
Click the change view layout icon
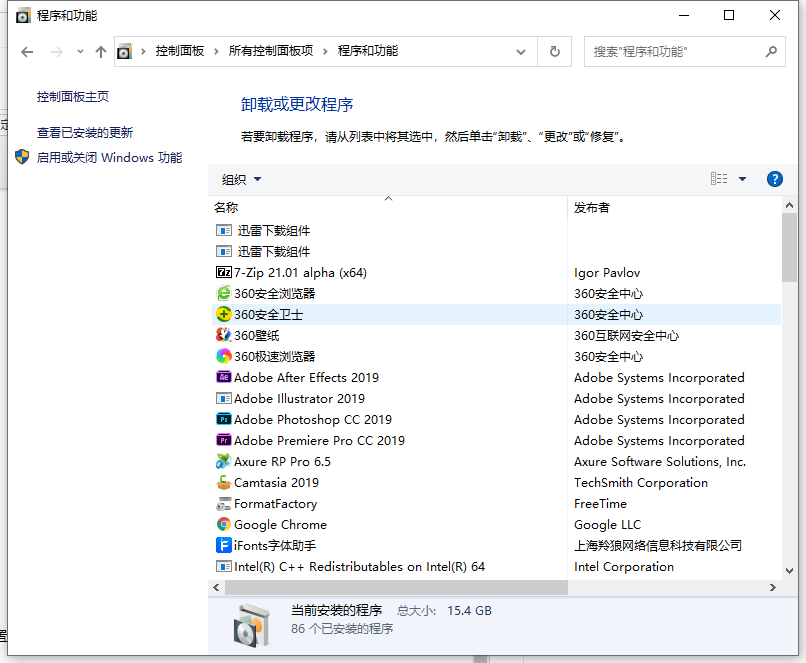click(719, 179)
